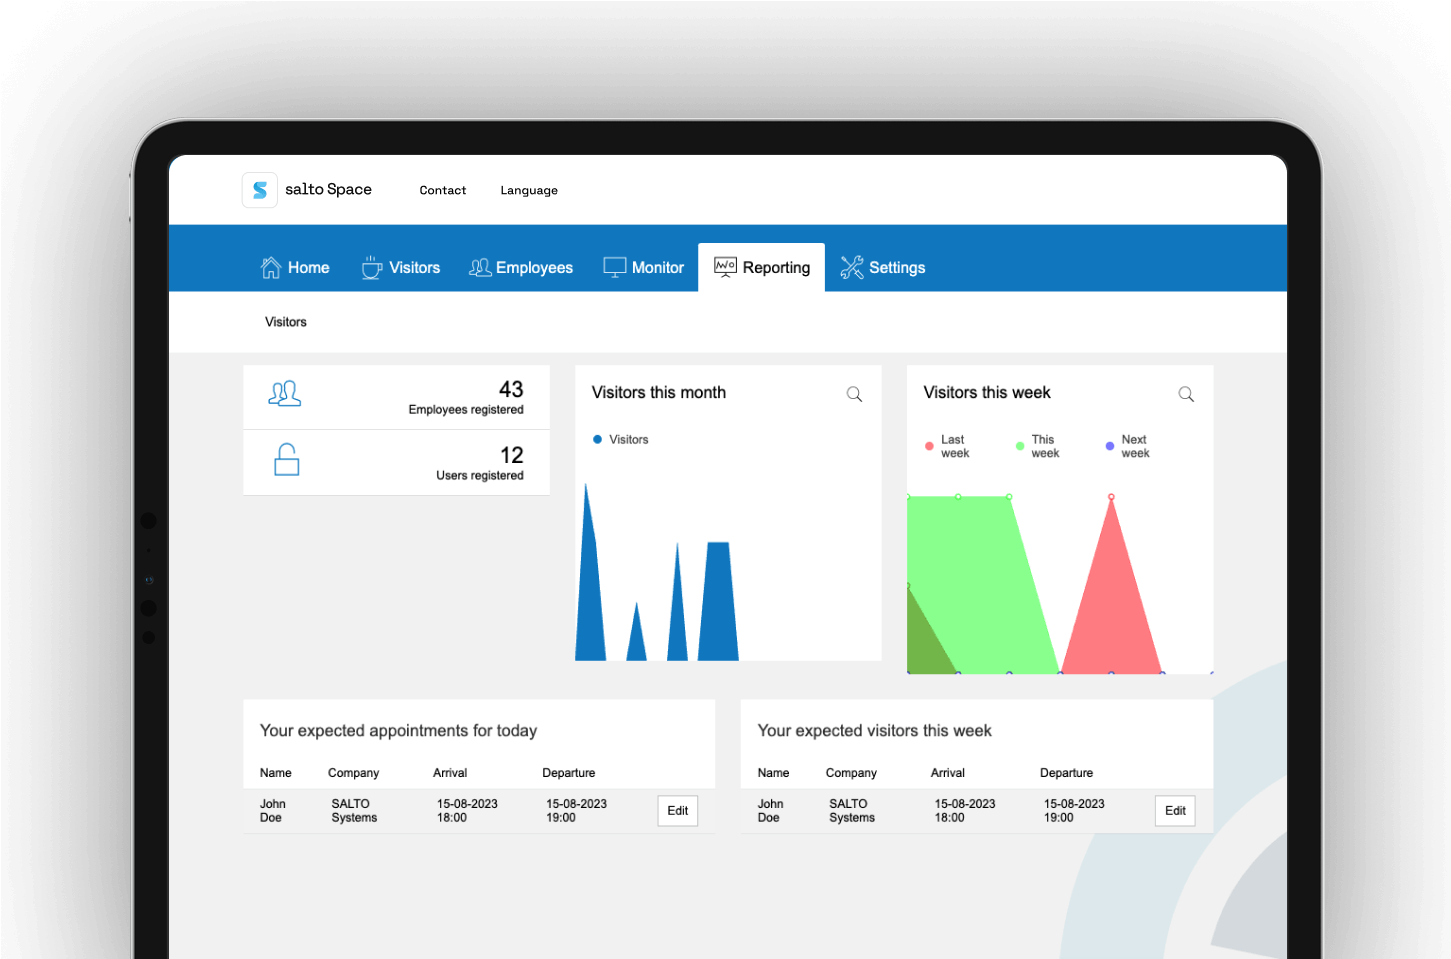The image size is (1451, 959).
Task: Click the Employees people icon in navbar
Action: coord(480,267)
